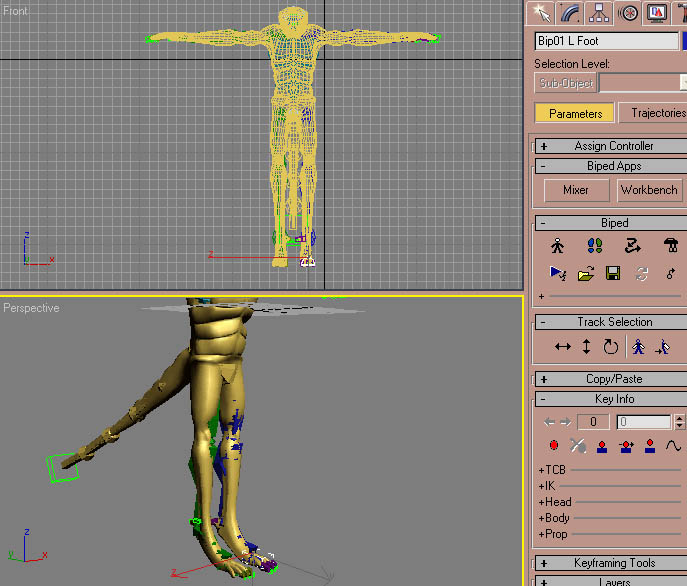Viewport: 687px width, 586px height.
Task: Toggle Symmetrical track selection
Action: point(638,347)
